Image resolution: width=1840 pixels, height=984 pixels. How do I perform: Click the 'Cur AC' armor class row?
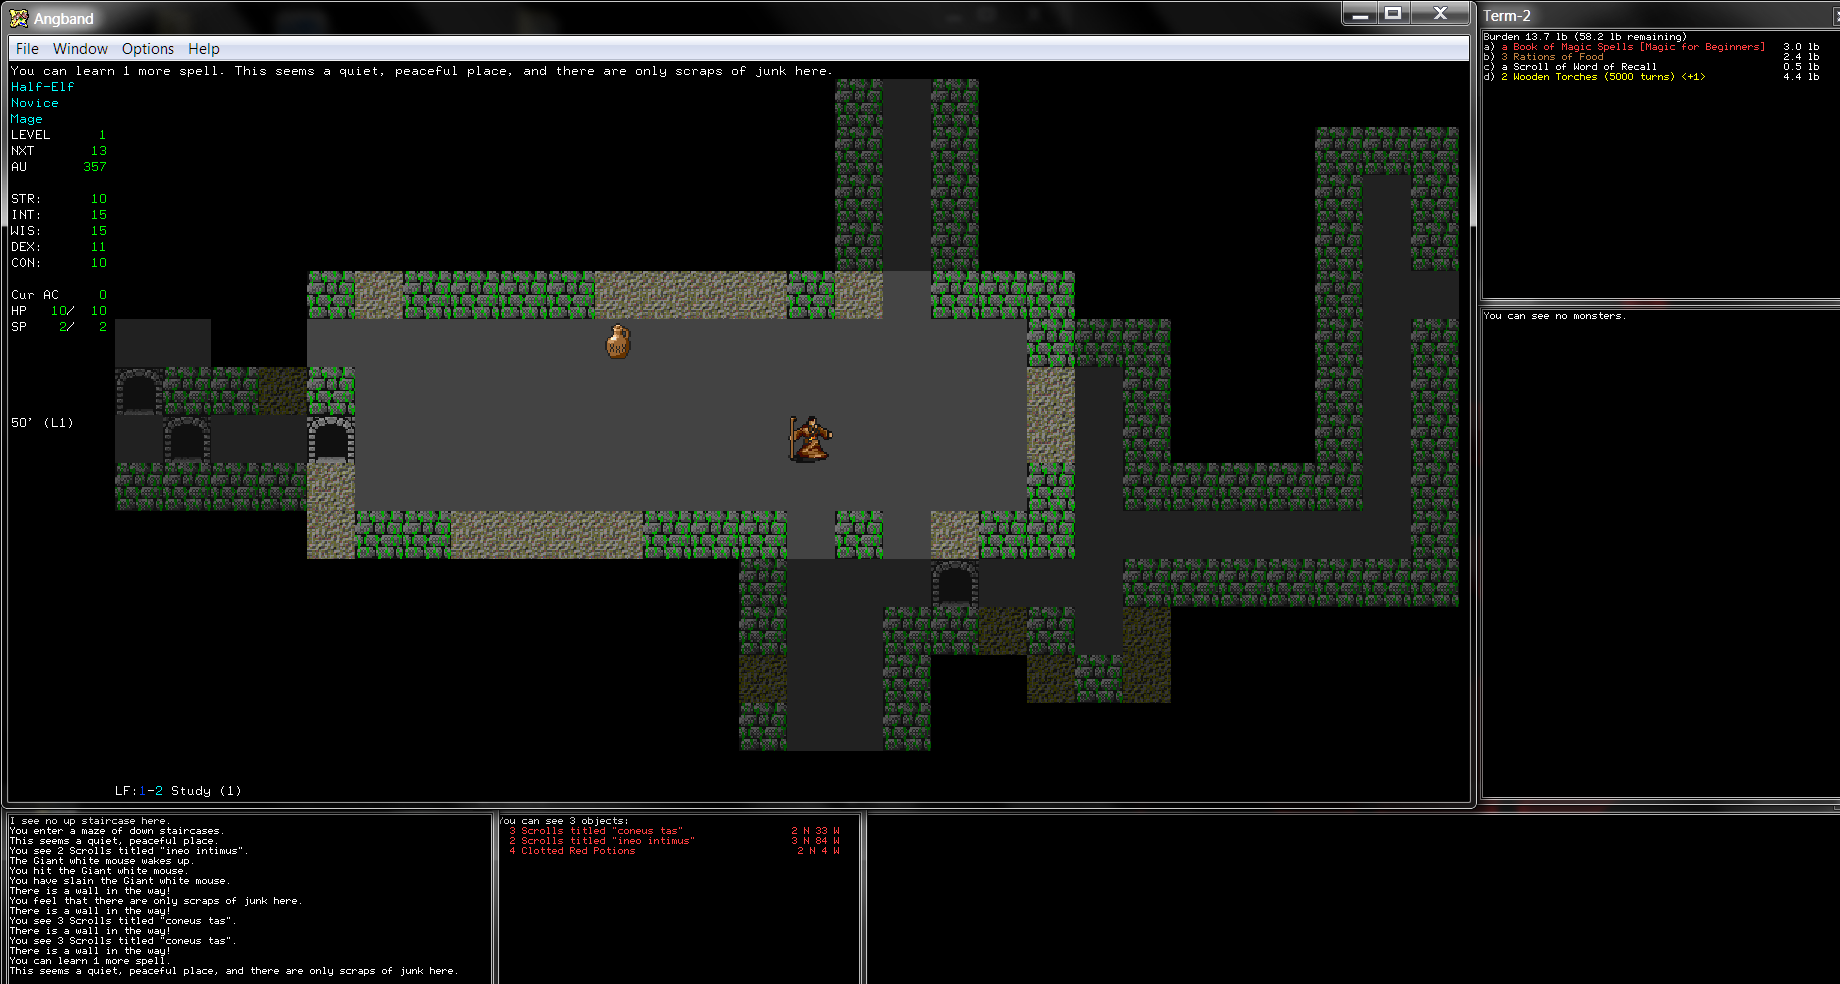pyautogui.click(x=58, y=295)
